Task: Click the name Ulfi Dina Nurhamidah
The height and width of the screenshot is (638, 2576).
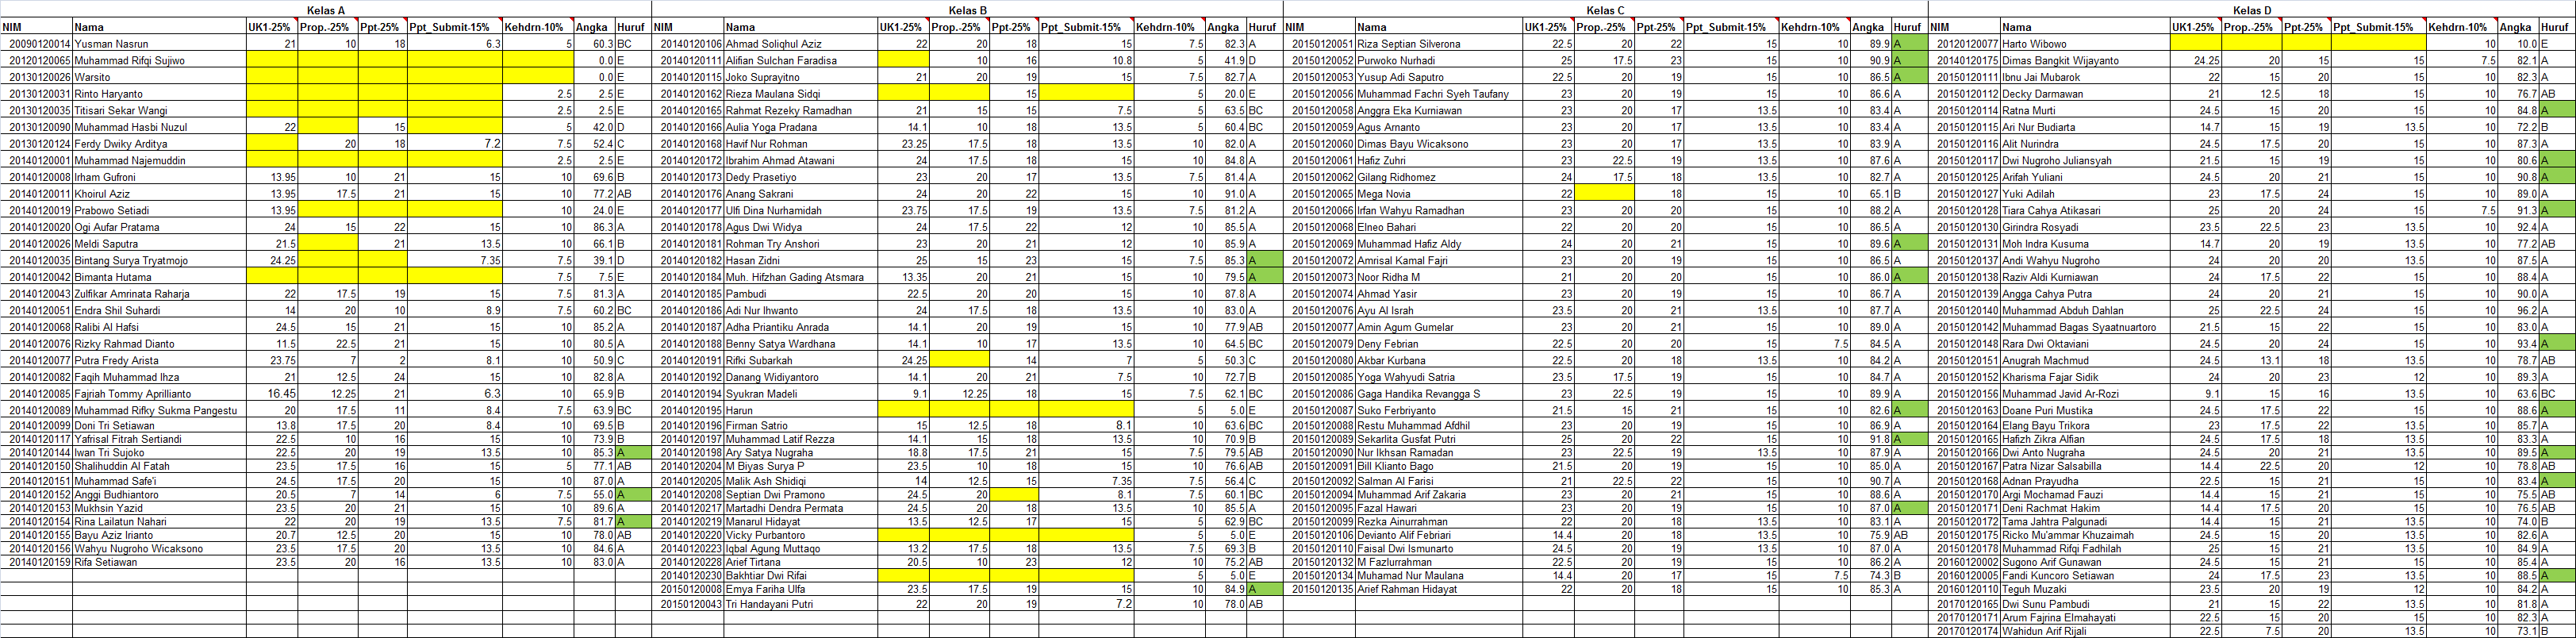Action: (x=800, y=211)
